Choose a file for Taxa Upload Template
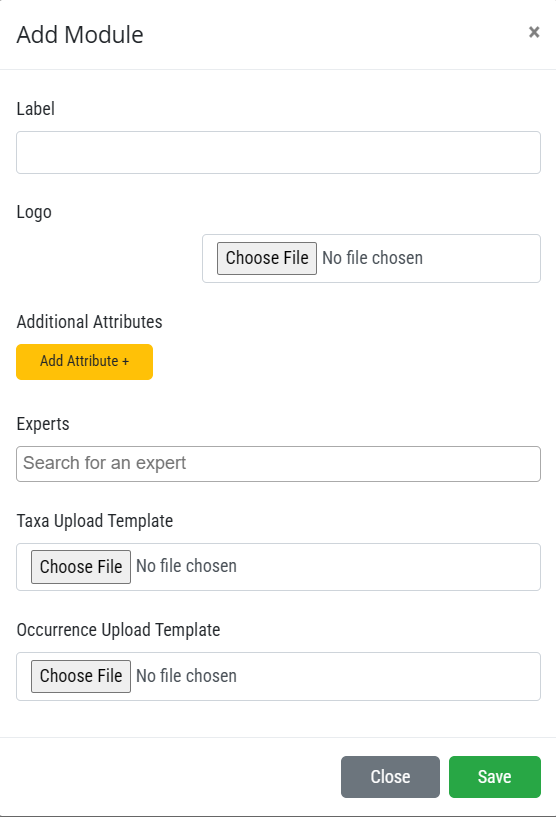The height and width of the screenshot is (817, 556). point(81,567)
